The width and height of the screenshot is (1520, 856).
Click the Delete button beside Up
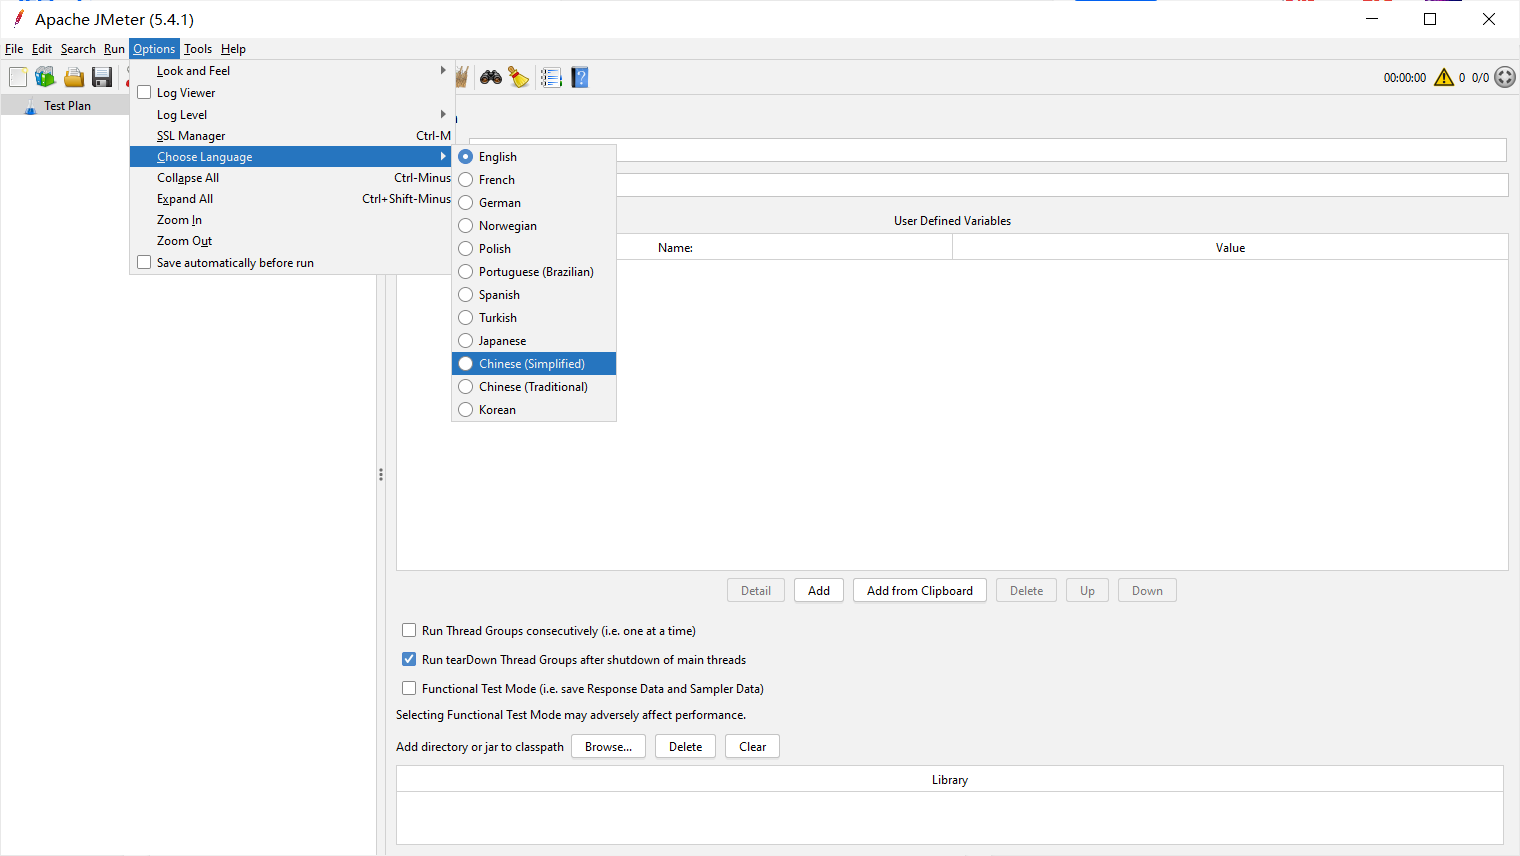pyautogui.click(x=1026, y=591)
